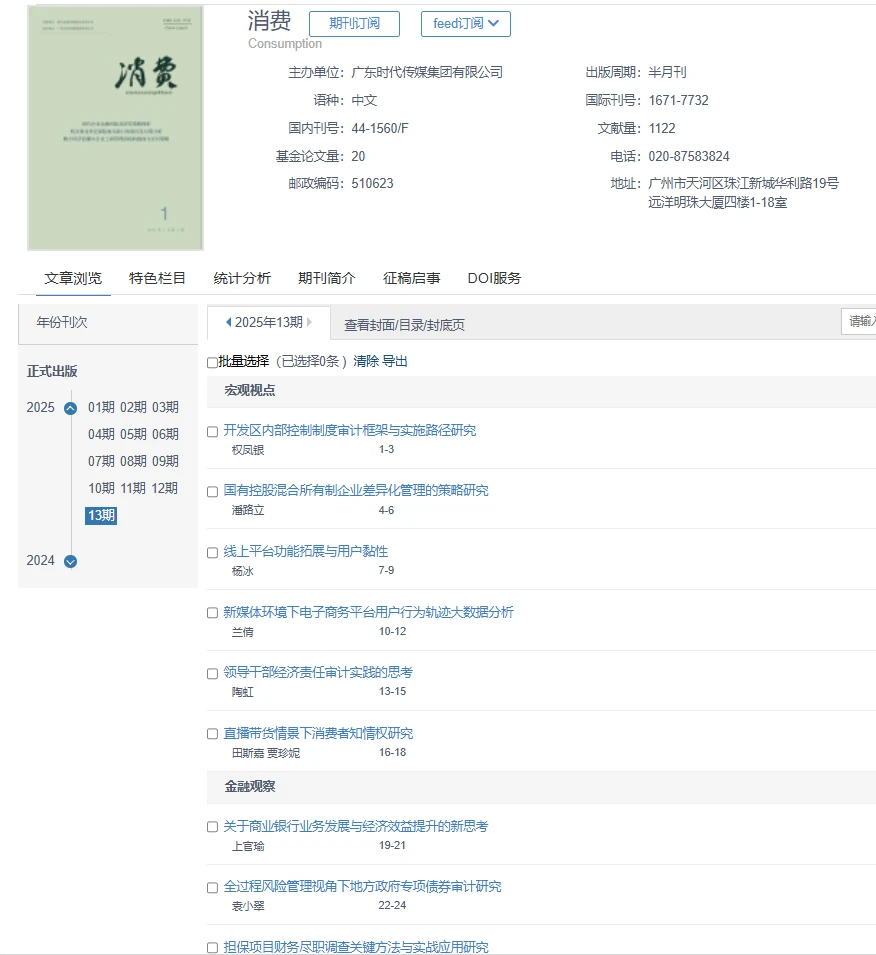The height and width of the screenshot is (955, 876).
Task: Open the feed订阅 dropdown
Action: pos(466,24)
